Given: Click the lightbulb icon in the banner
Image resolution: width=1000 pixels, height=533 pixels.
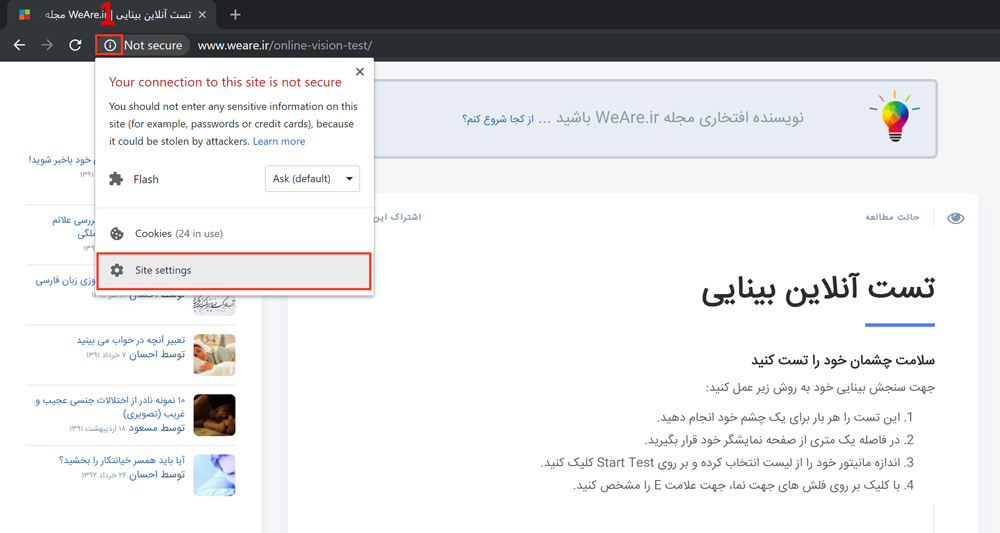Looking at the screenshot, I should coord(895,117).
